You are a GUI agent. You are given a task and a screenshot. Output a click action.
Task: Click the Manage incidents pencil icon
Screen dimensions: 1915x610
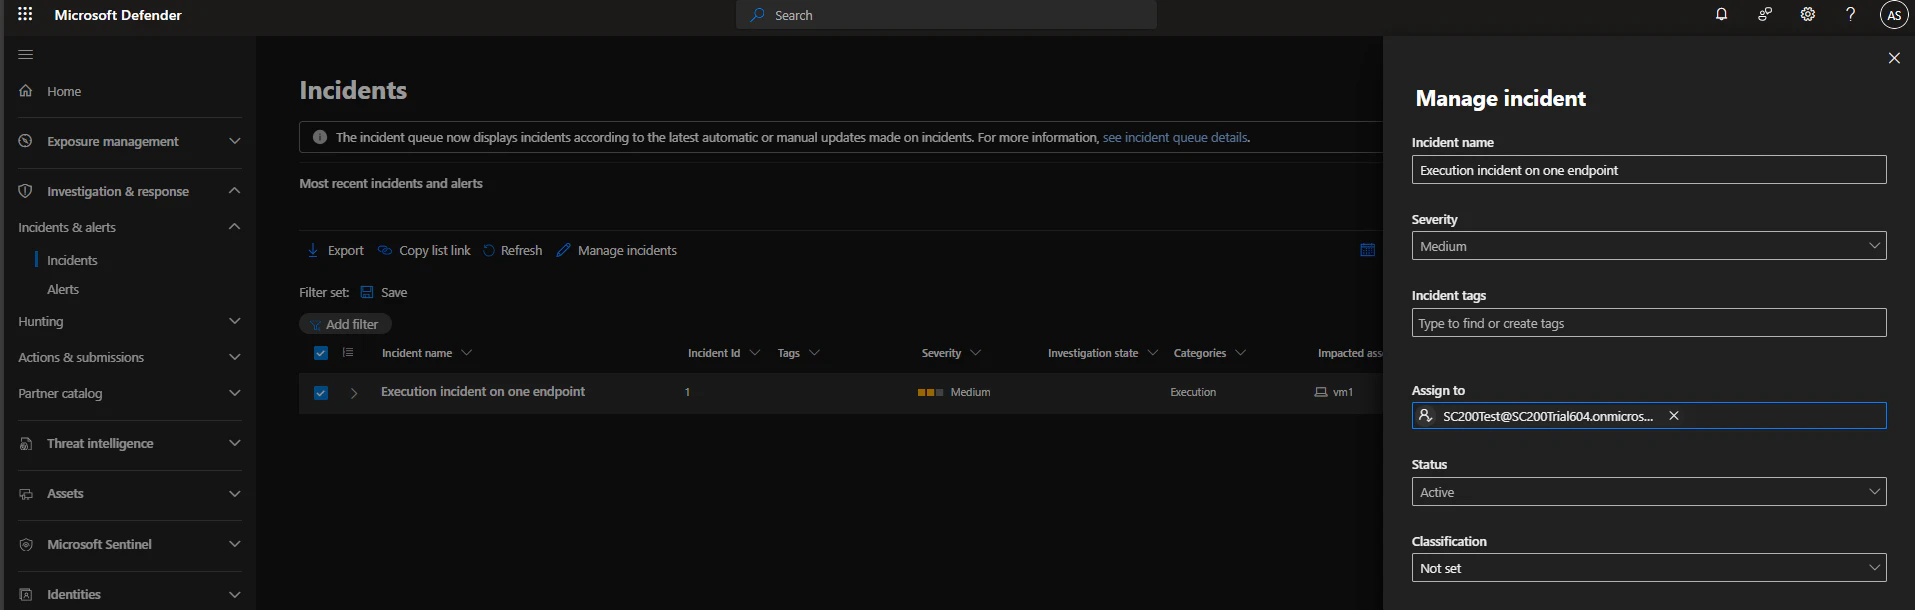(564, 250)
